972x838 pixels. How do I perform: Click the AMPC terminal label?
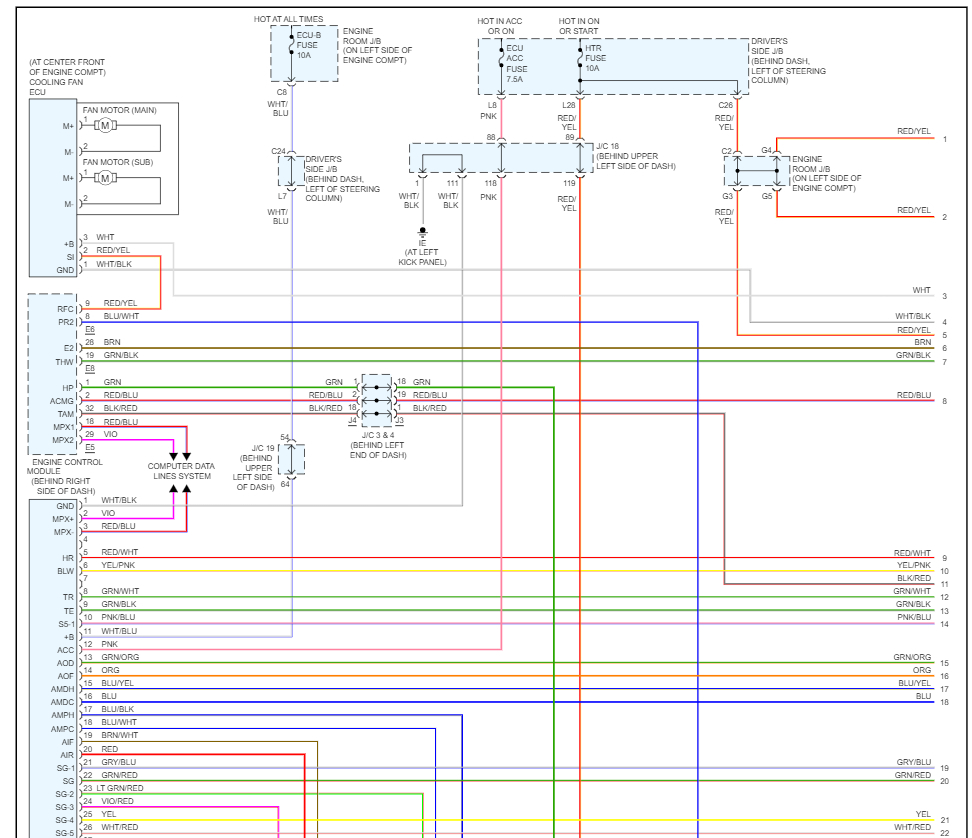[x=62, y=729]
